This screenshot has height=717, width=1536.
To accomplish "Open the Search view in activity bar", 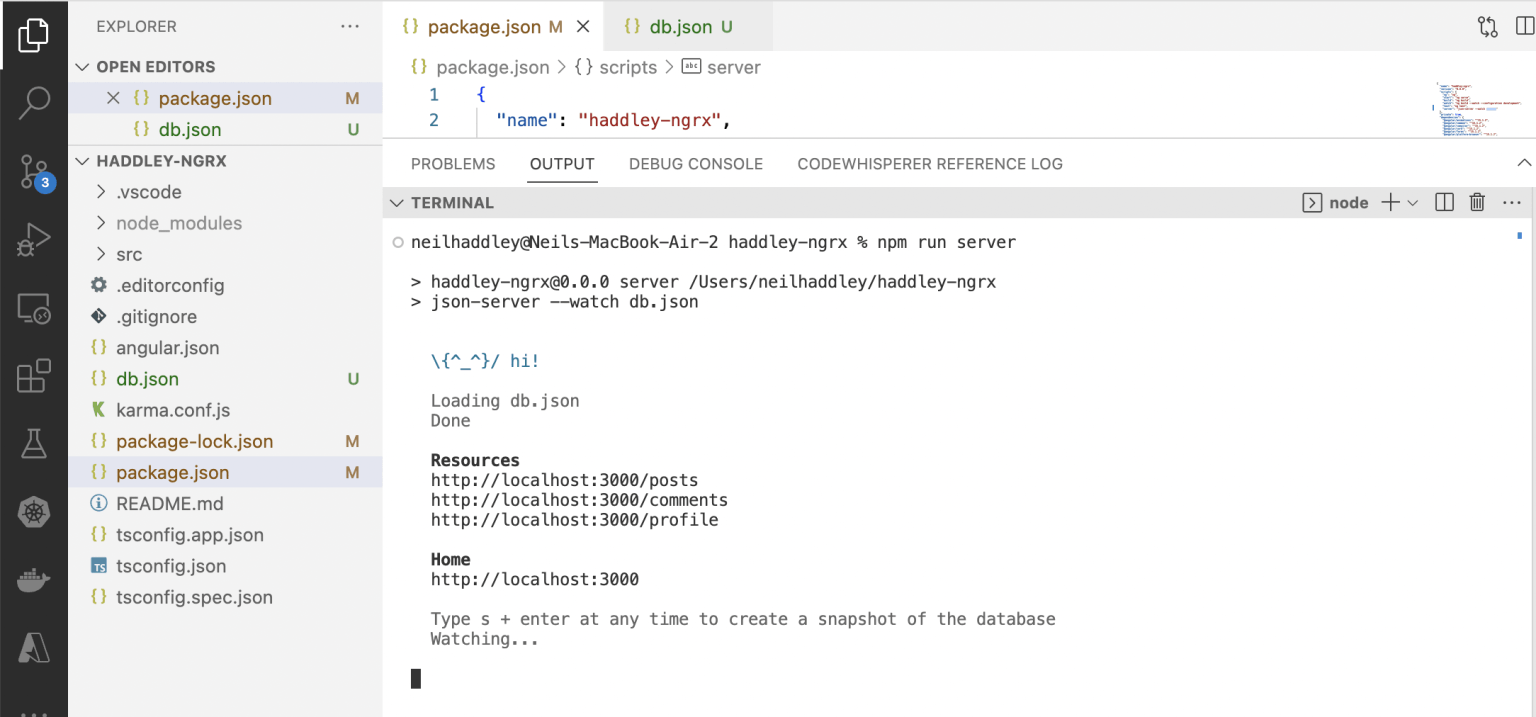I will [34, 101].
